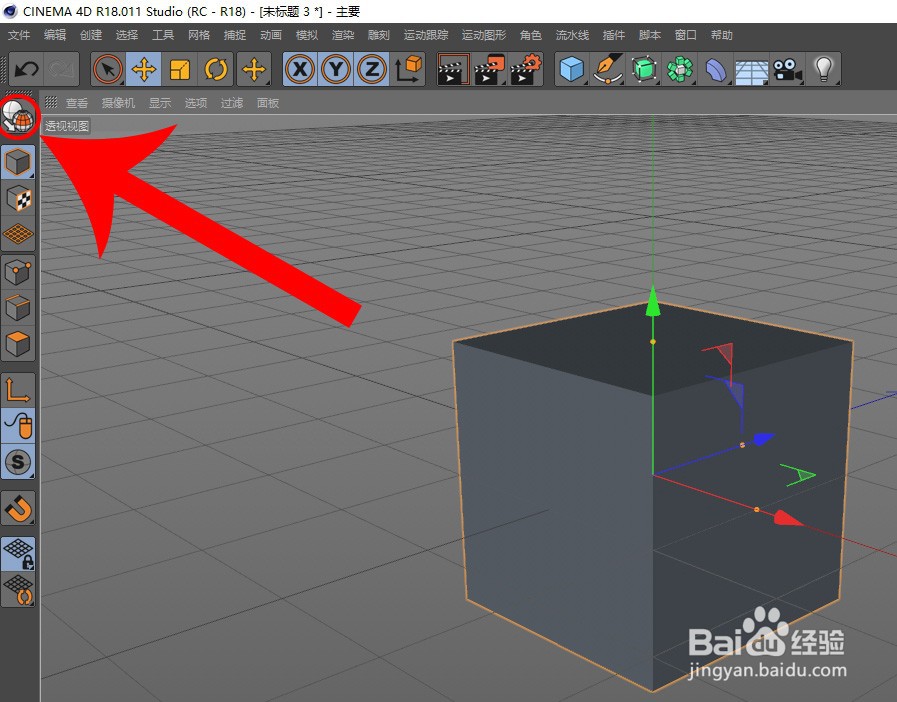Open the 帮助 menu
The height and width of the screenshot is (702, 897).
pos(722,35)
